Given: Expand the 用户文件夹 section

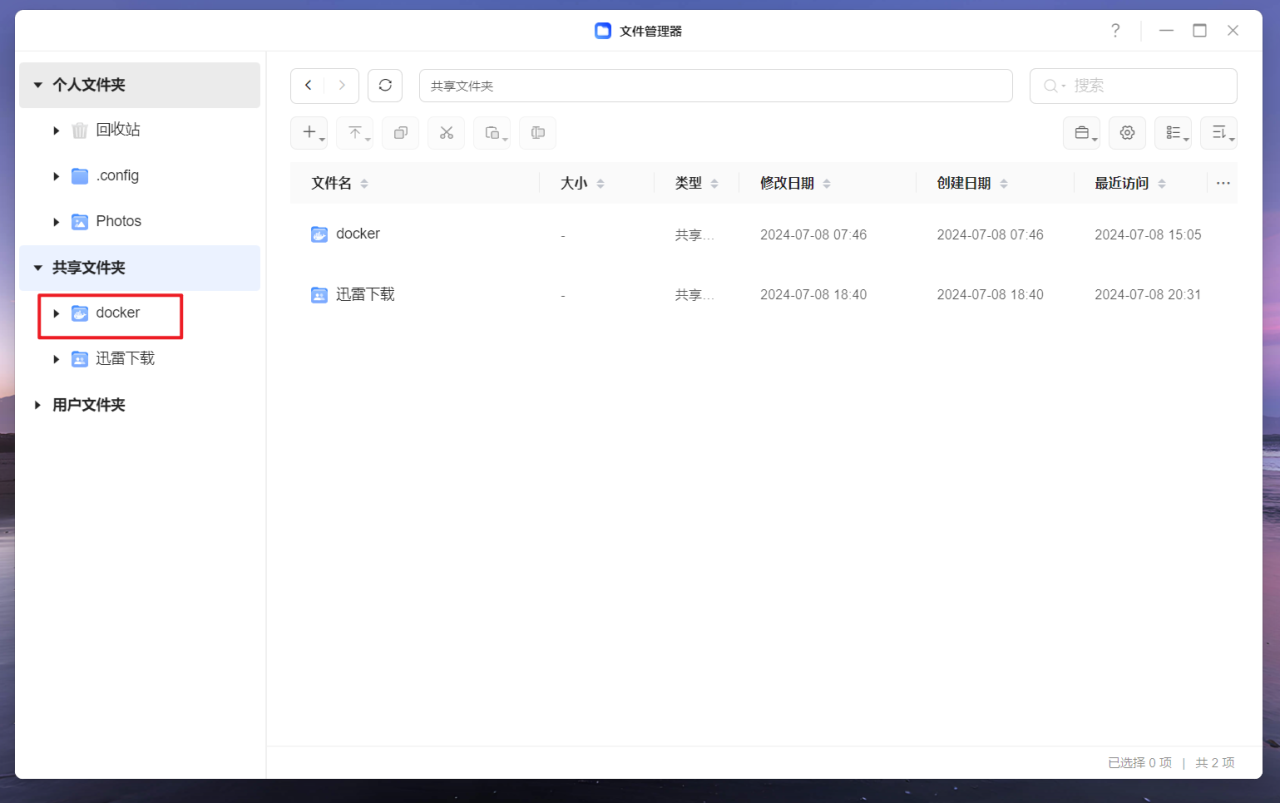Looking at the screenshot, I should 37,404.
